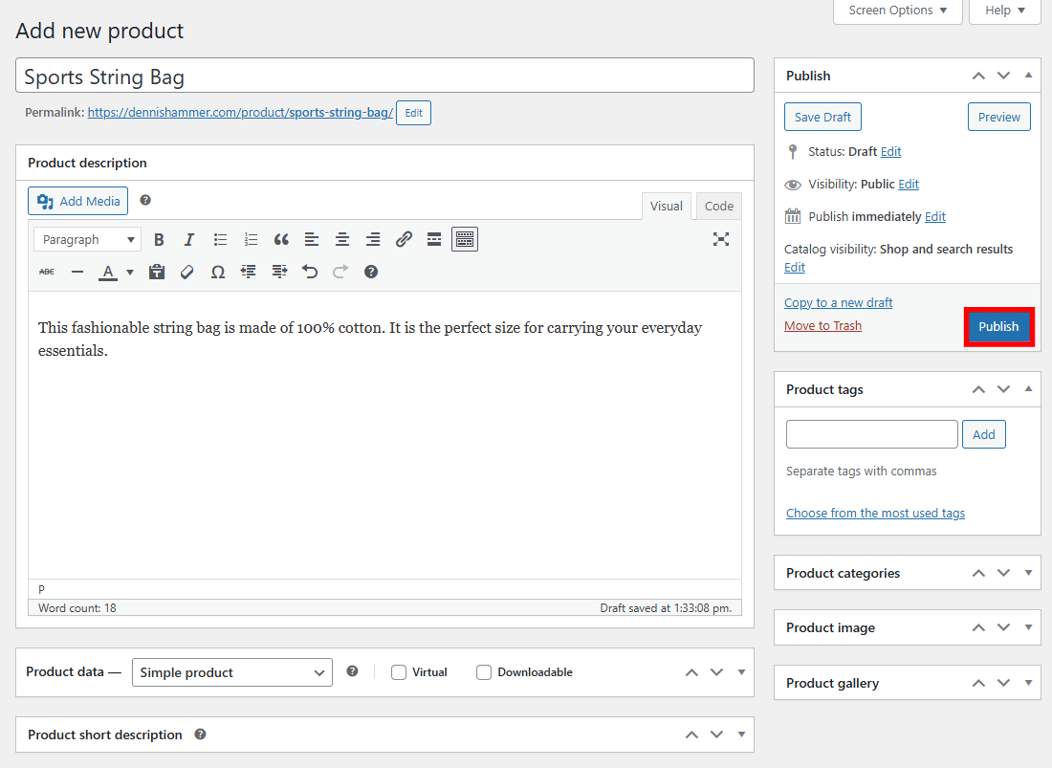Enable the Downloadable product checkbox
Image resolution: width=1052 pixels, height=768 pixels.
point(484,672)
